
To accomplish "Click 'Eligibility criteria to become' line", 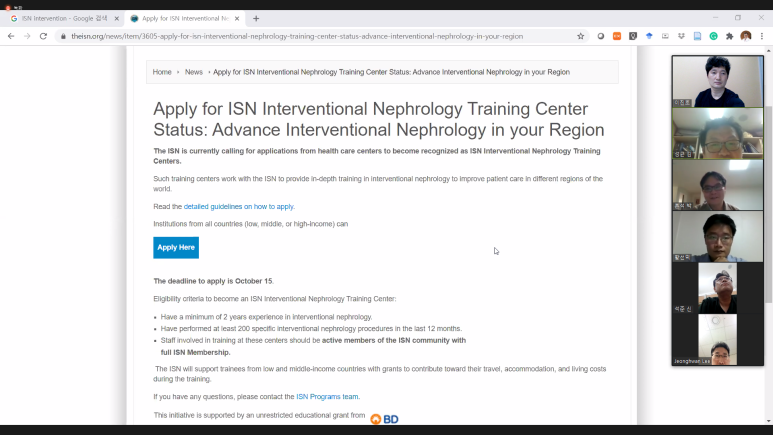I will coord(275,299).
